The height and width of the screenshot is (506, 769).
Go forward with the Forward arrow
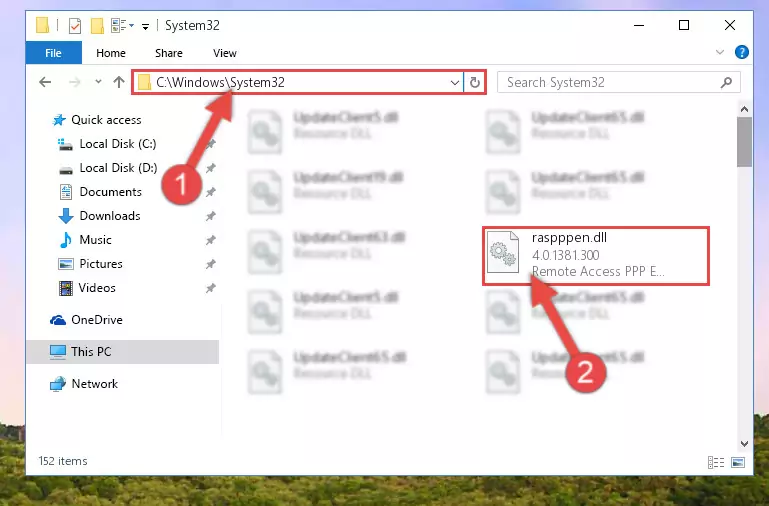[x=75, y=82]
